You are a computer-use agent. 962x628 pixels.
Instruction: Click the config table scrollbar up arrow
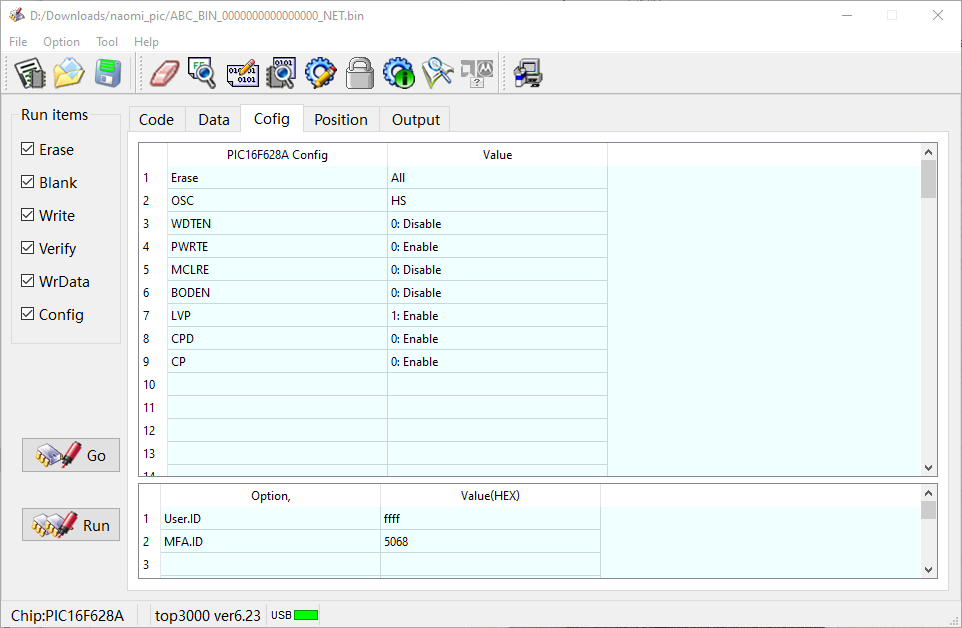928,151
